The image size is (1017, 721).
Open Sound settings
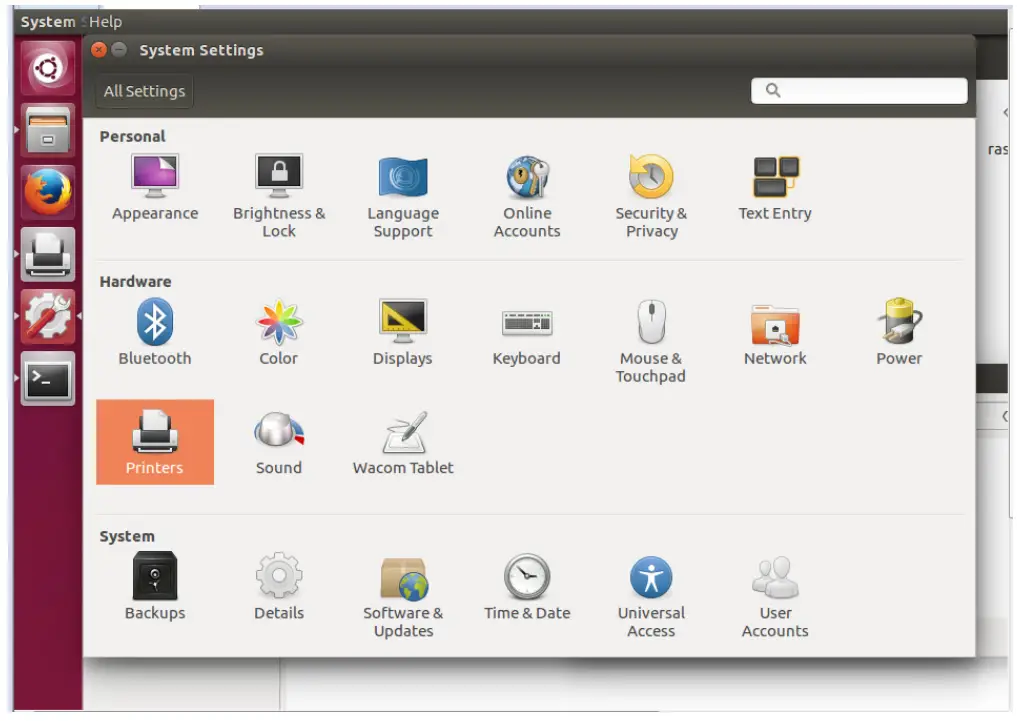279,442
